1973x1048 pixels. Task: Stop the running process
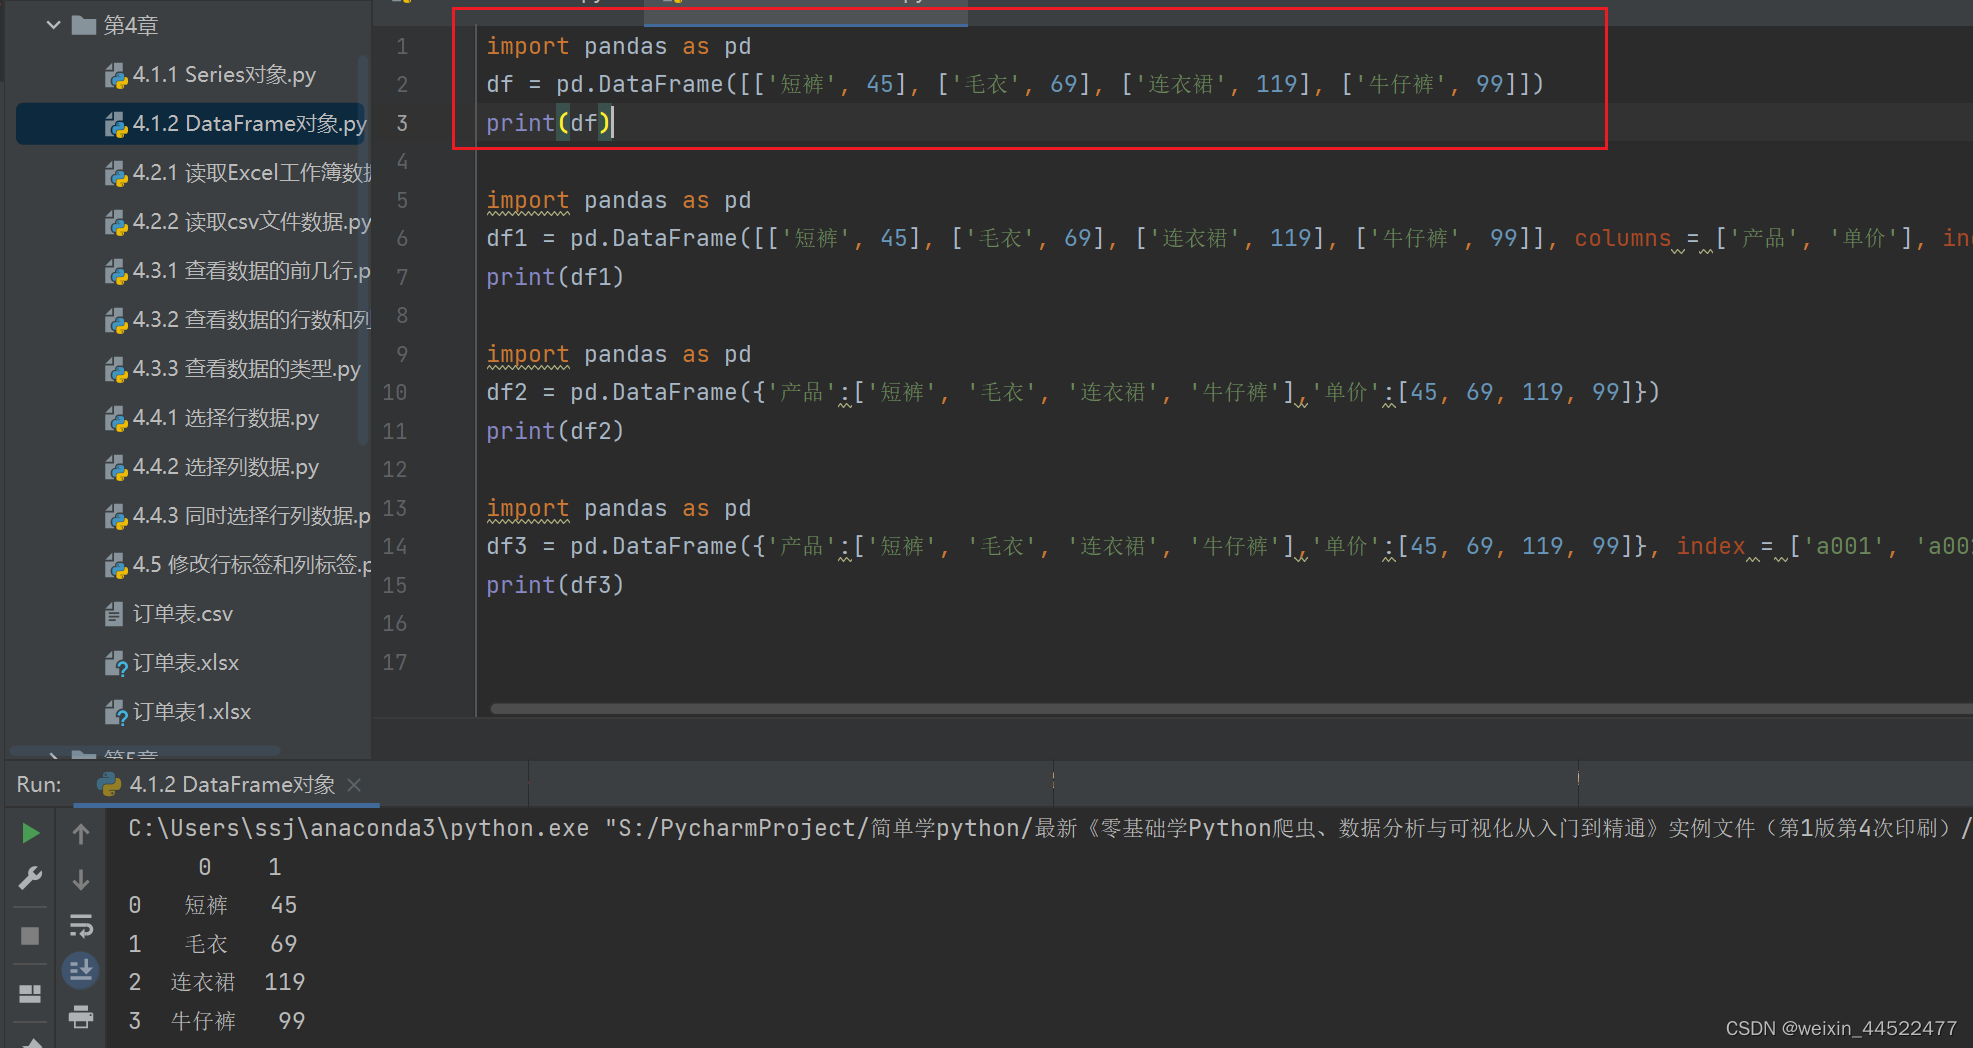pos(30,936)
